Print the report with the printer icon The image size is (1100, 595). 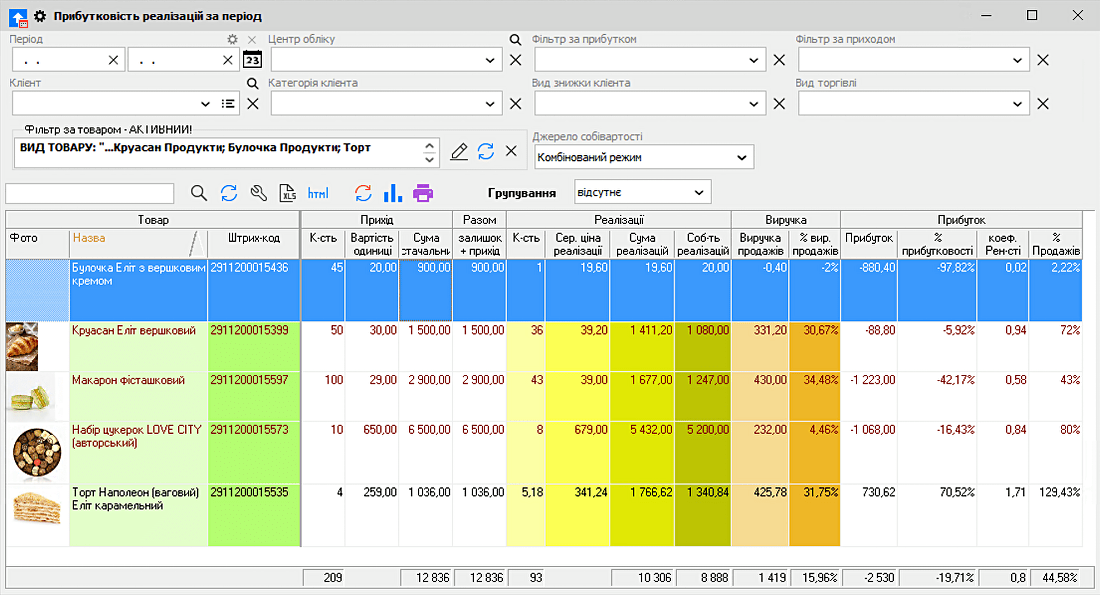click(x=423, y=193)
